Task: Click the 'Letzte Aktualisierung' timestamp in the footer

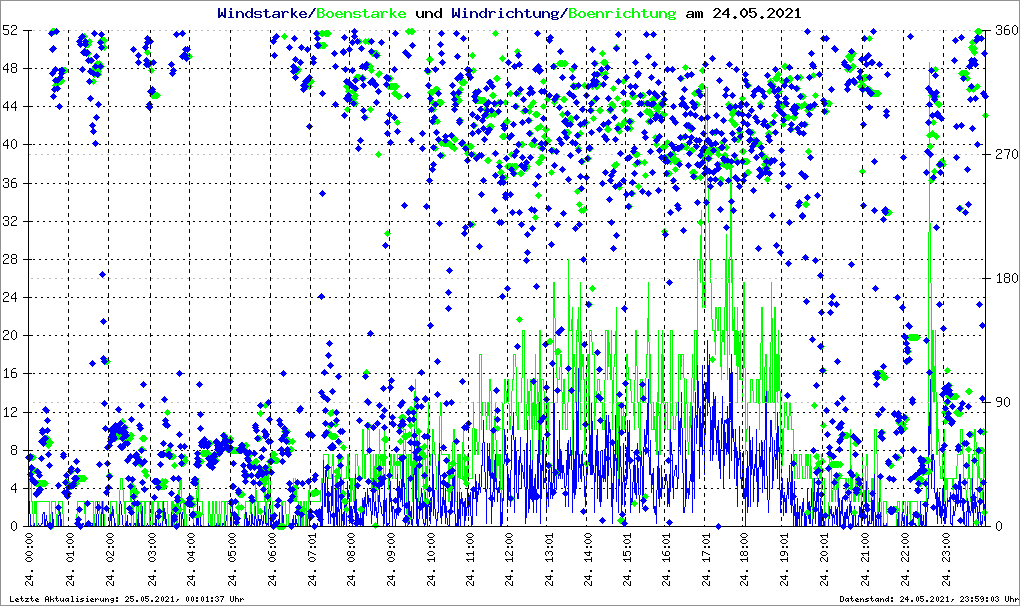Action: tap(125, 599)
